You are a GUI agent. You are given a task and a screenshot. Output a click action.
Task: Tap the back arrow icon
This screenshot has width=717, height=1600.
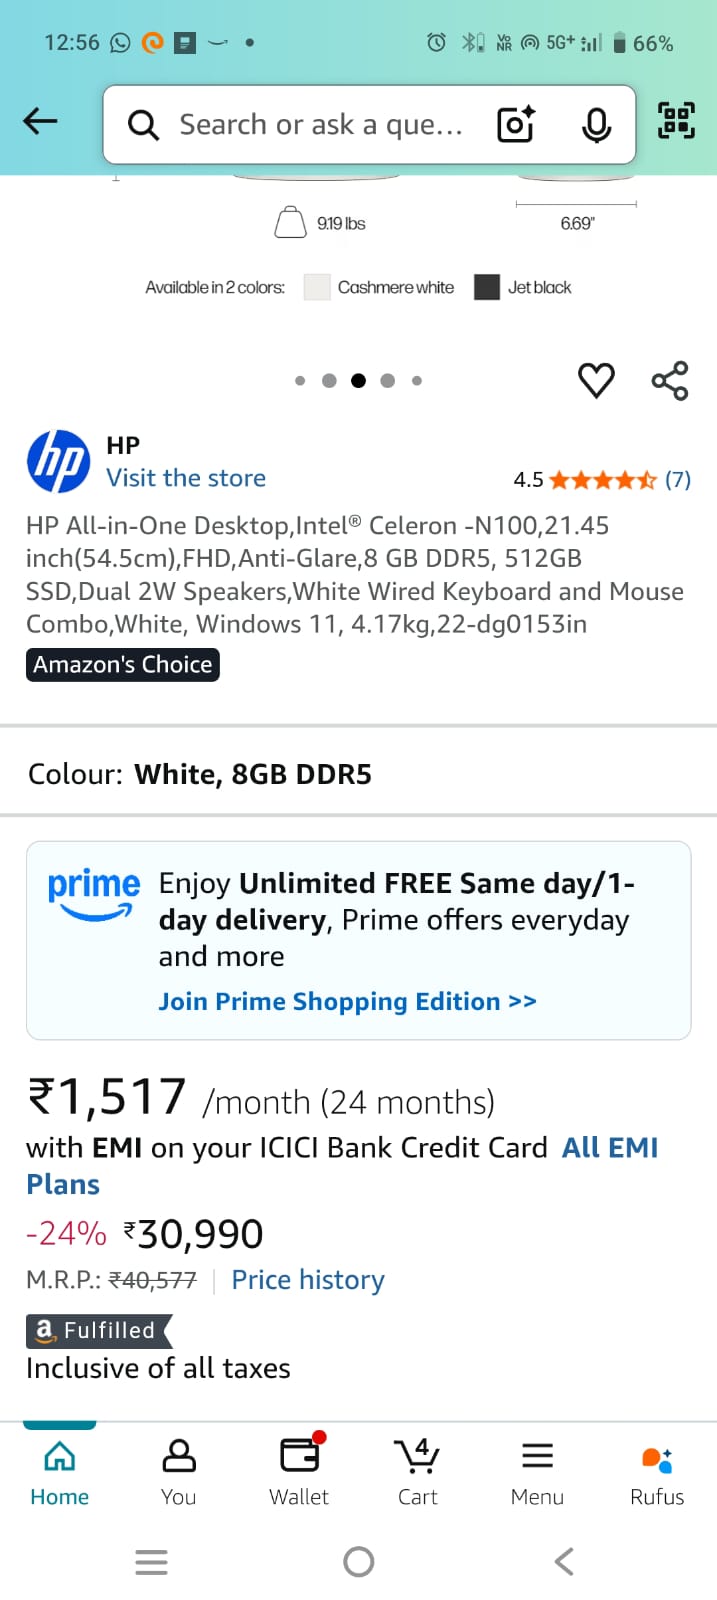pos(40,122)
